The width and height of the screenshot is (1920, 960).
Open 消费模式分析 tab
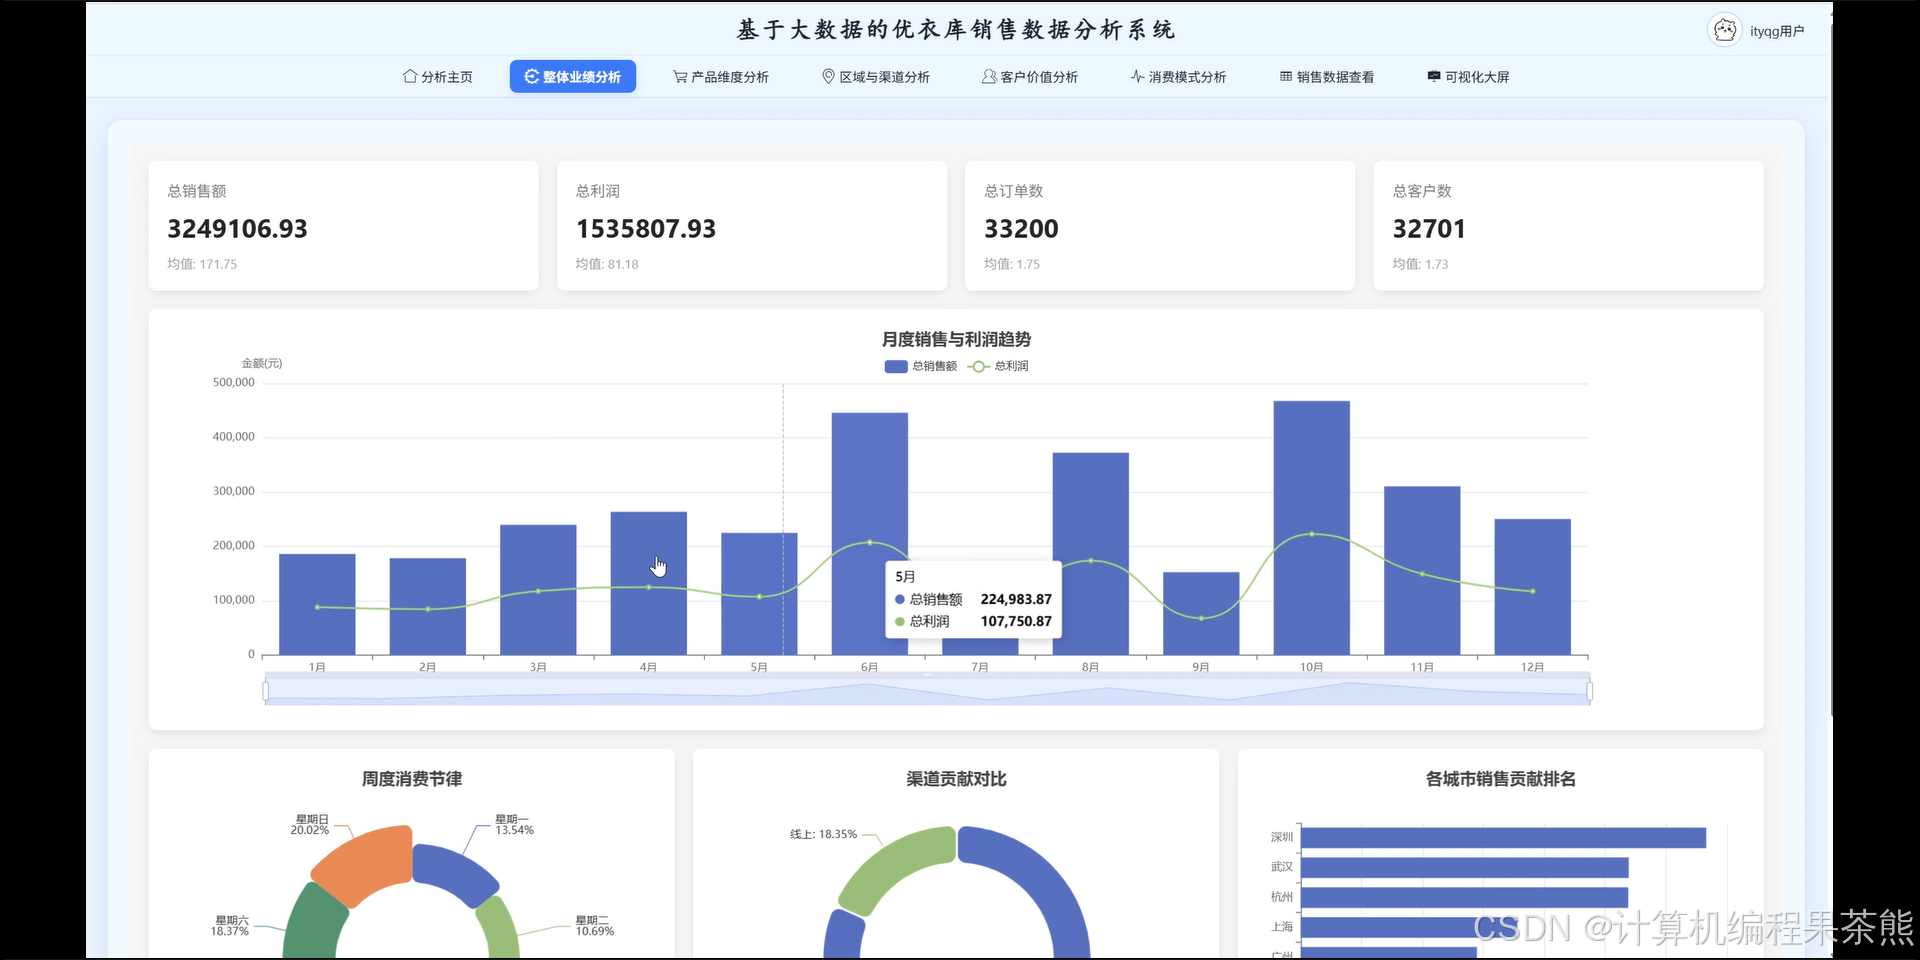(1178, 77)
